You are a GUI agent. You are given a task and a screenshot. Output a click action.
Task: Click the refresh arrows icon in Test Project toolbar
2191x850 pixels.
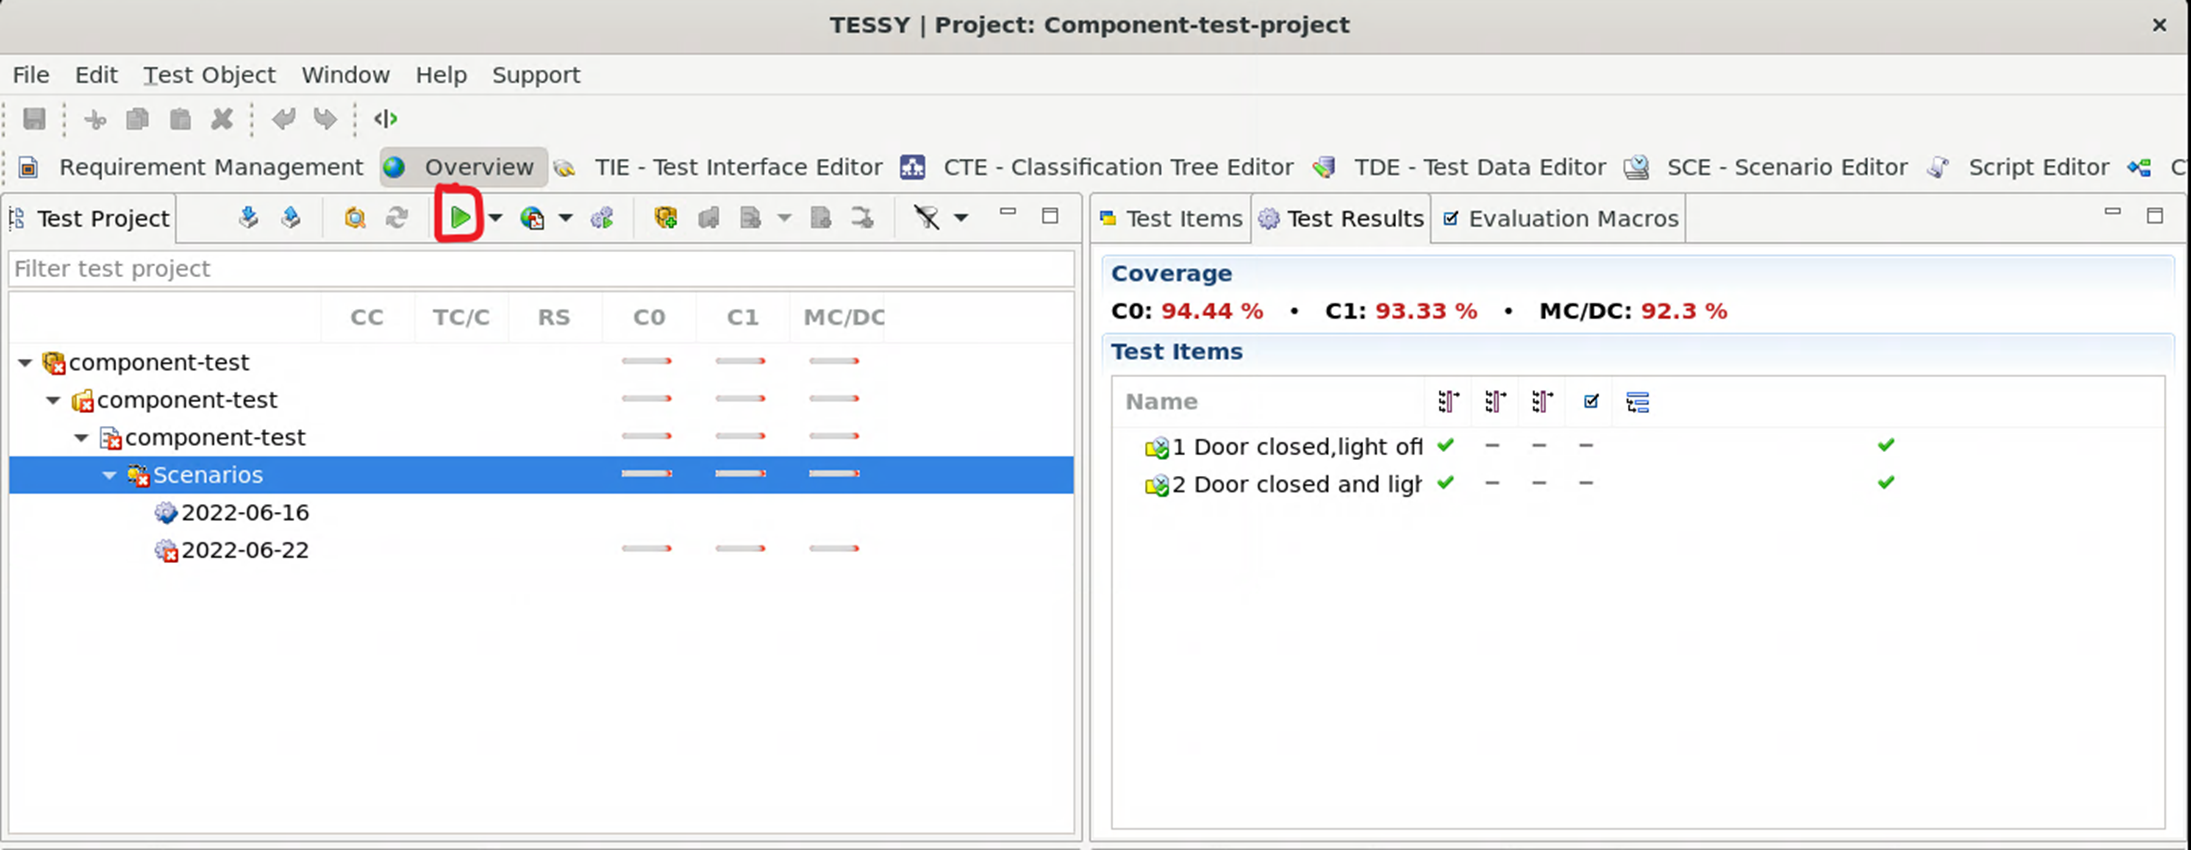[397, 217]
